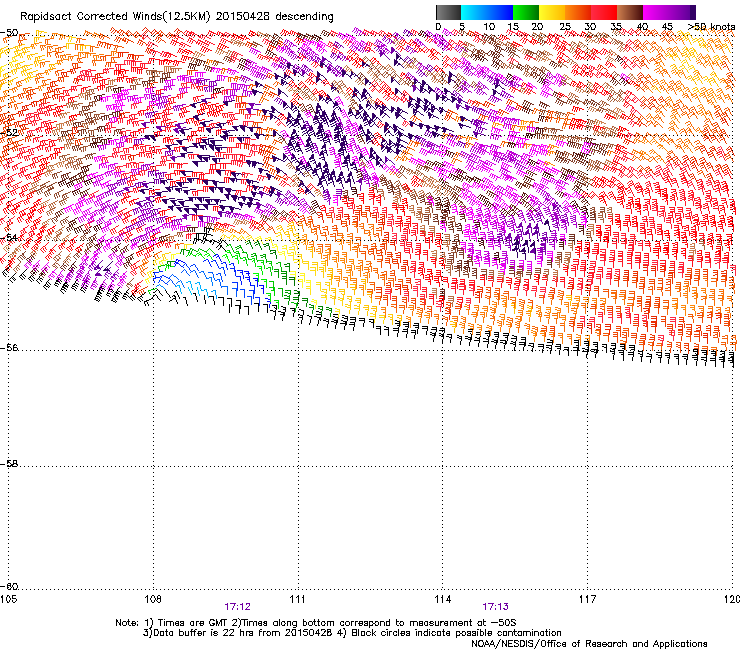This screenshot has height=650, width=740.
Task: Click the purple 17:12 time stamp
Action: point(237,607)
